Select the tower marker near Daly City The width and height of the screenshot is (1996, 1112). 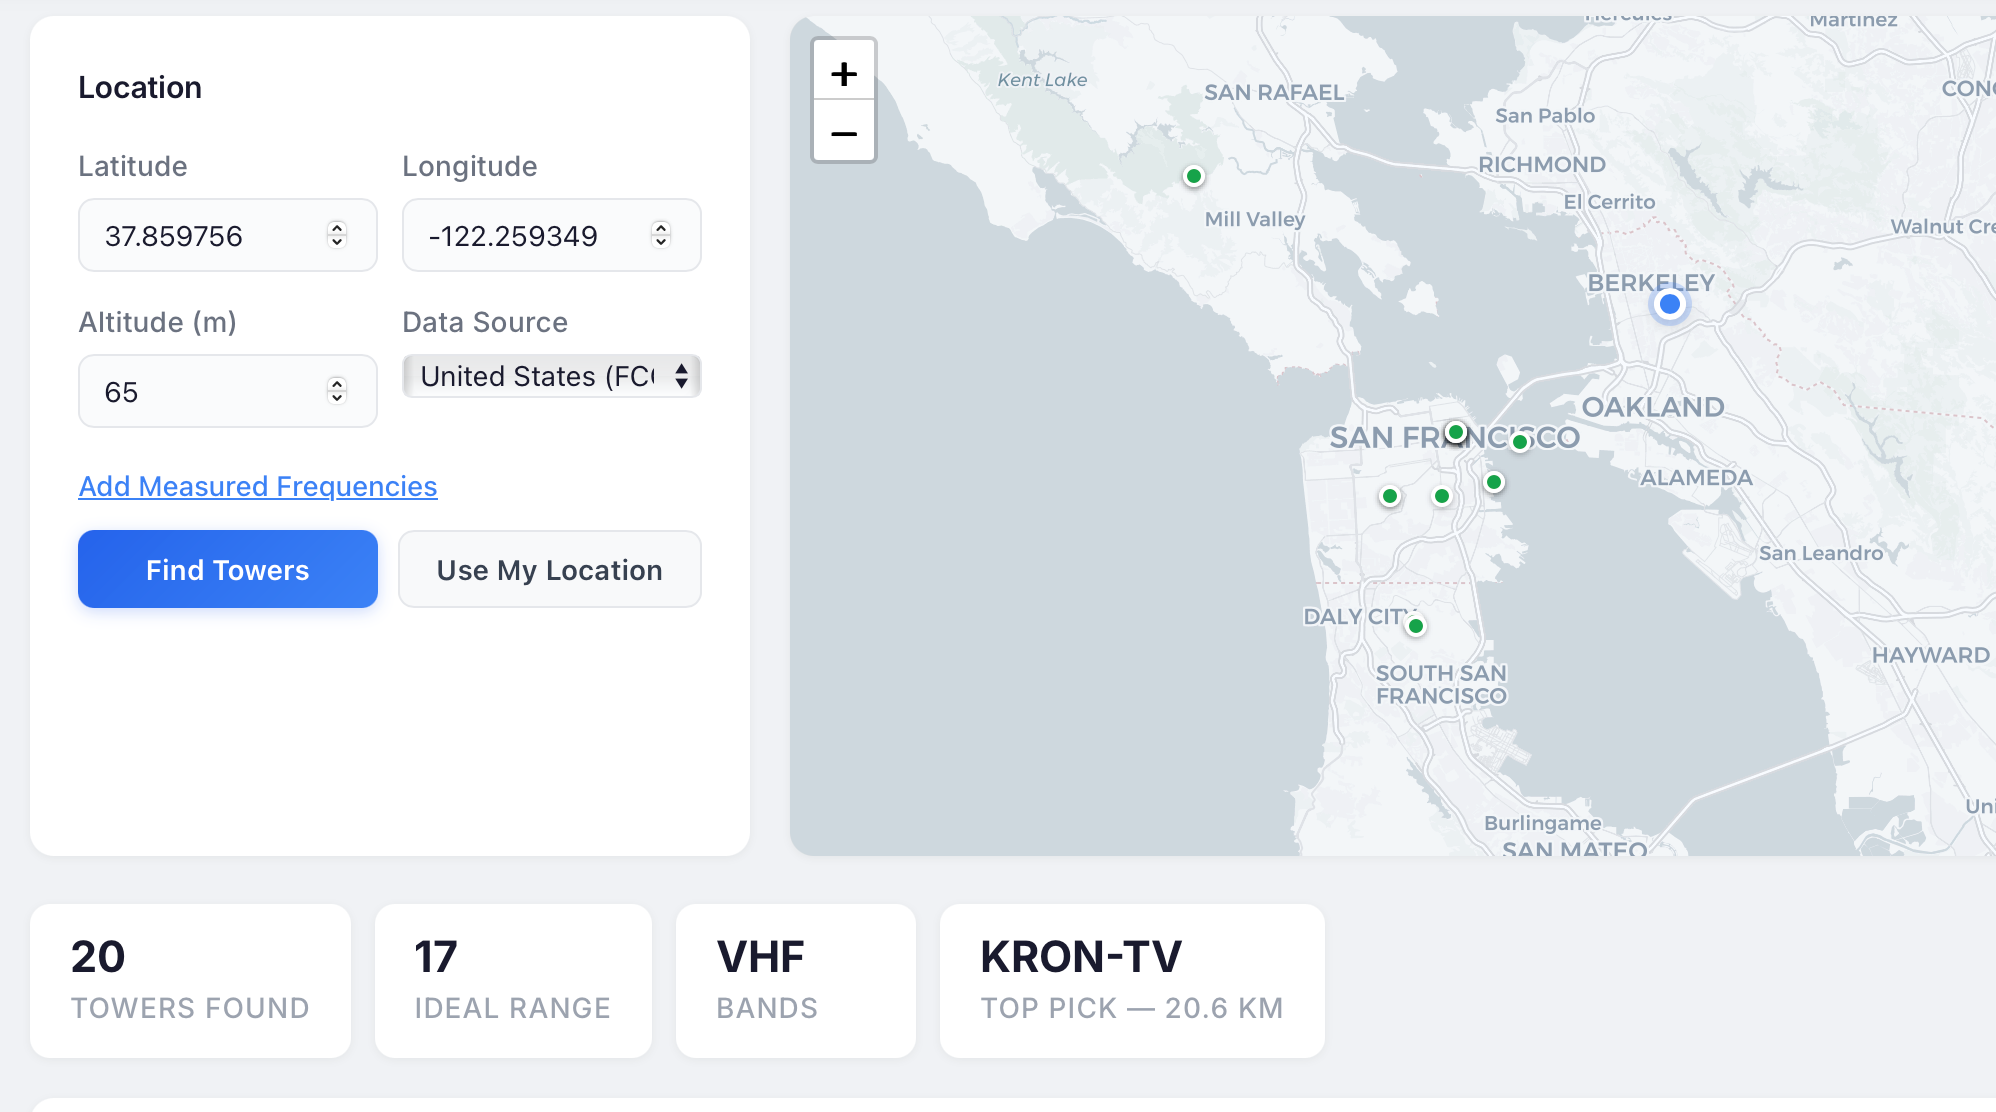click(1415, 626)
